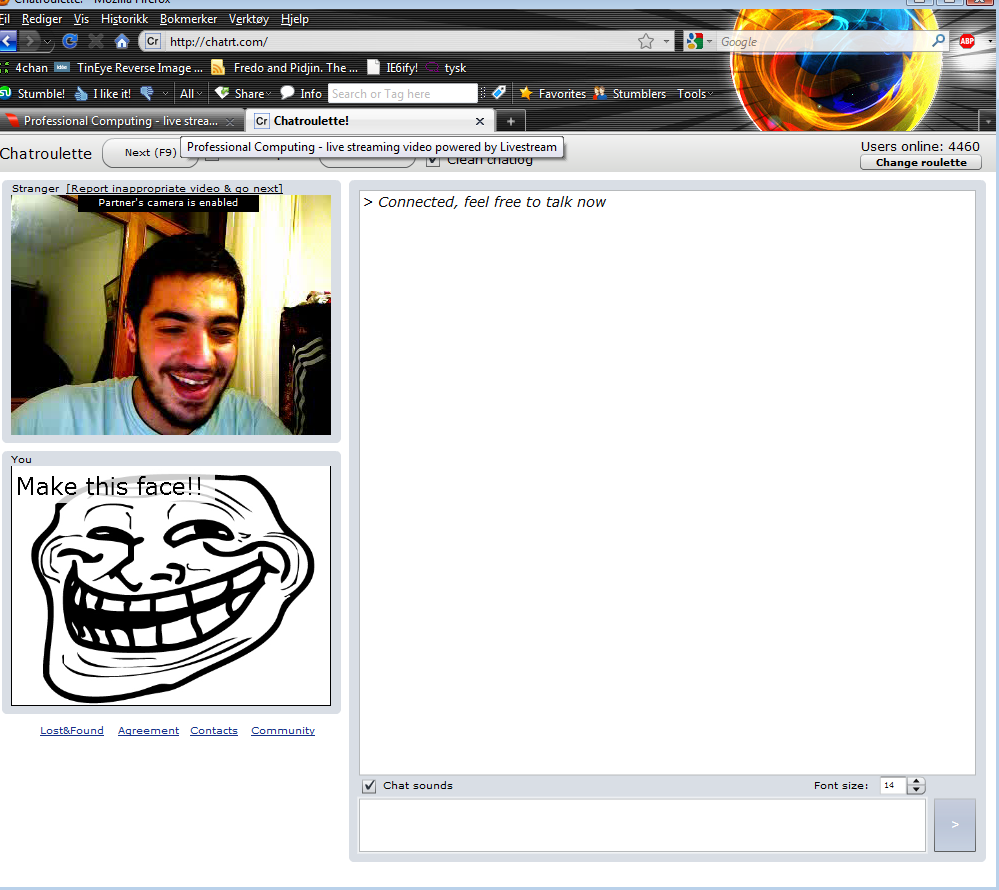
Task: Toggle the Clean chatlog checkbox
Action: pyautogui.click(x=433, y=161)
